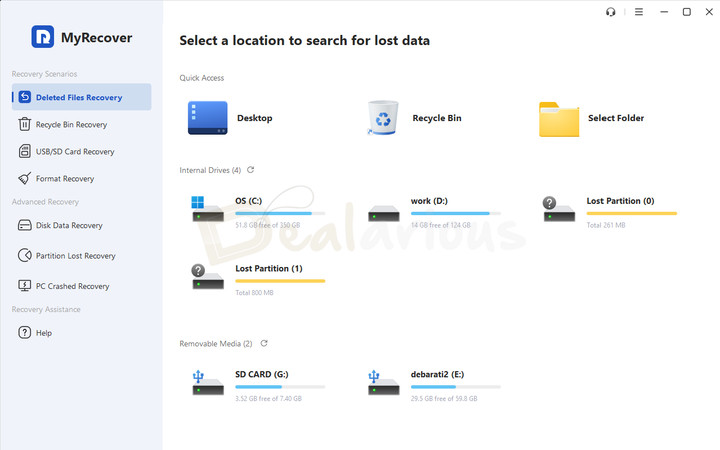Viewport: 720px width, 450px height.
Task: Select the Recycle Bin quick access icon
Action: click(382, 118)
